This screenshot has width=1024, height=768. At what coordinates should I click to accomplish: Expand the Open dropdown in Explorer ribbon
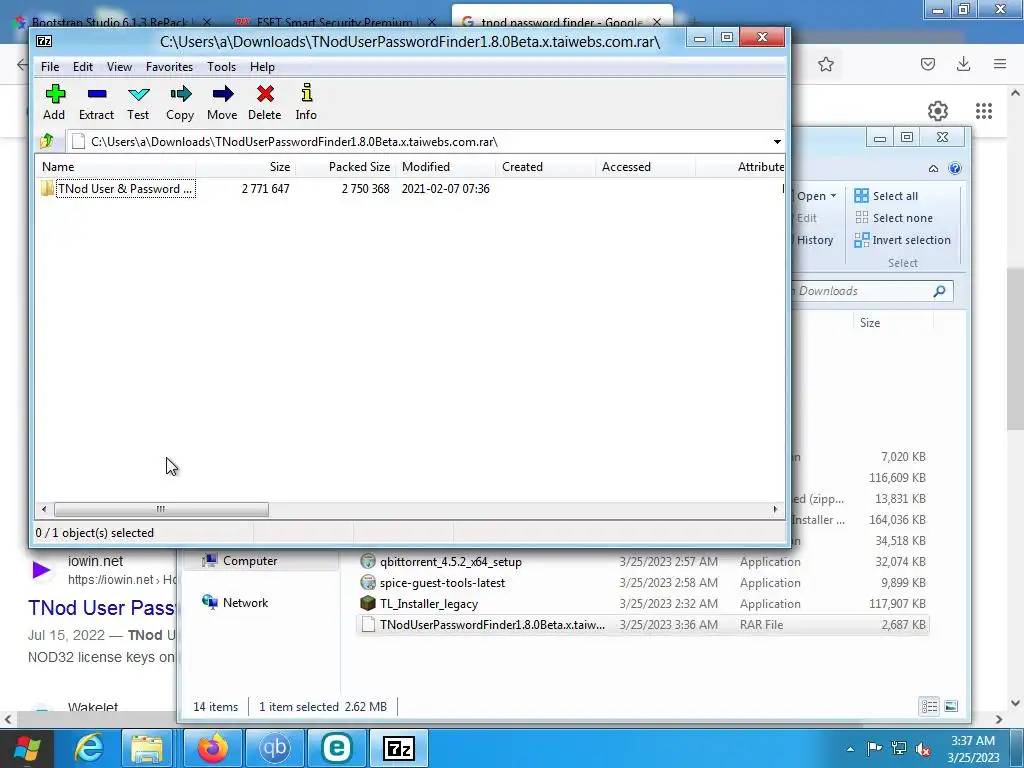click(833, 196)
